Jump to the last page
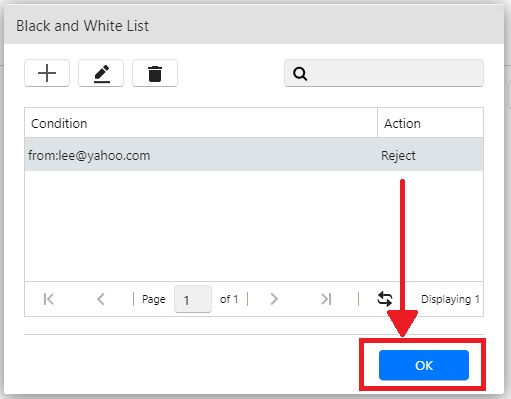 (326, 299)
